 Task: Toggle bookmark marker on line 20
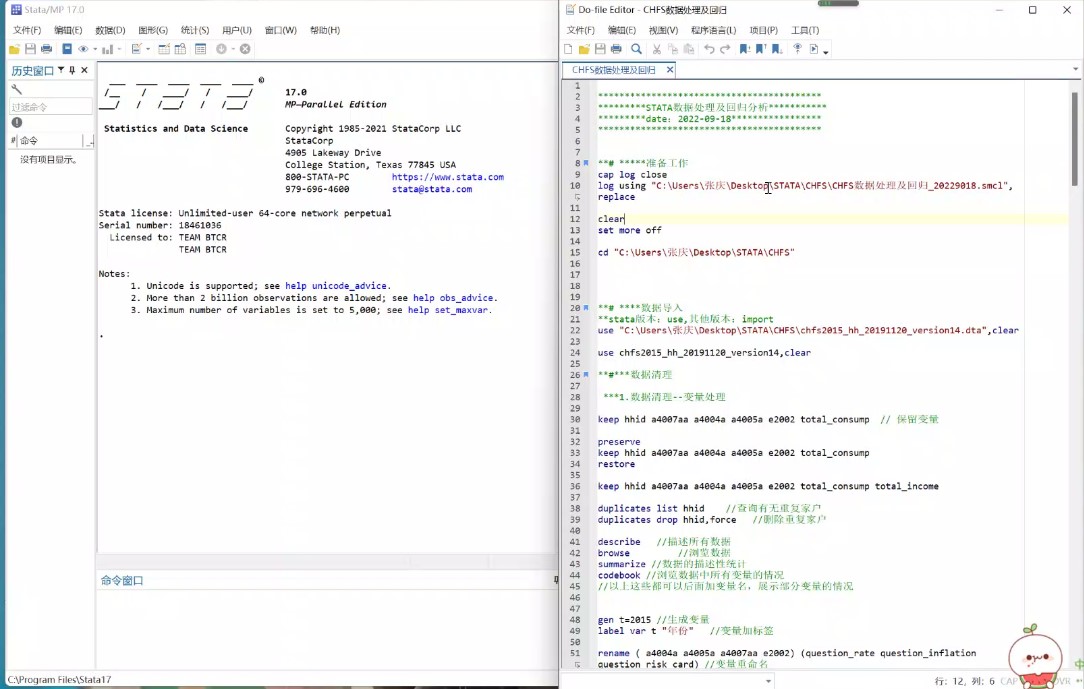586,308
